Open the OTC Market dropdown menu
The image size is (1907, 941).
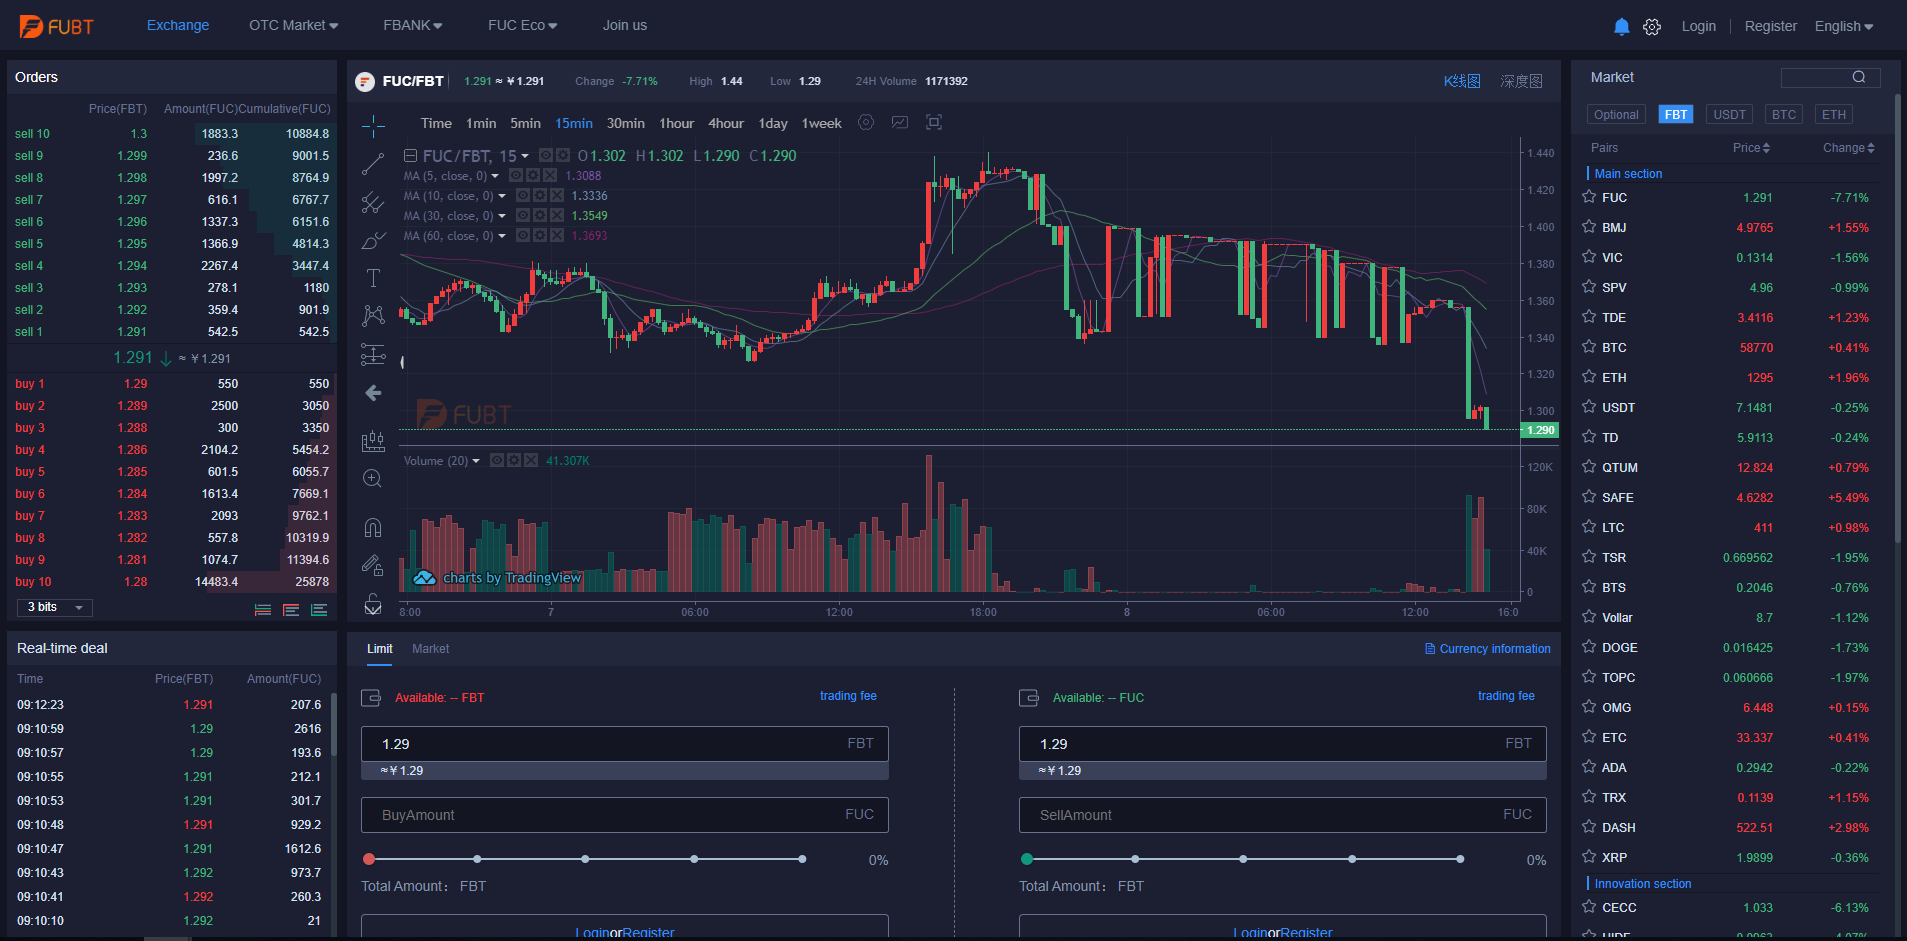click(x=294, y=25)
